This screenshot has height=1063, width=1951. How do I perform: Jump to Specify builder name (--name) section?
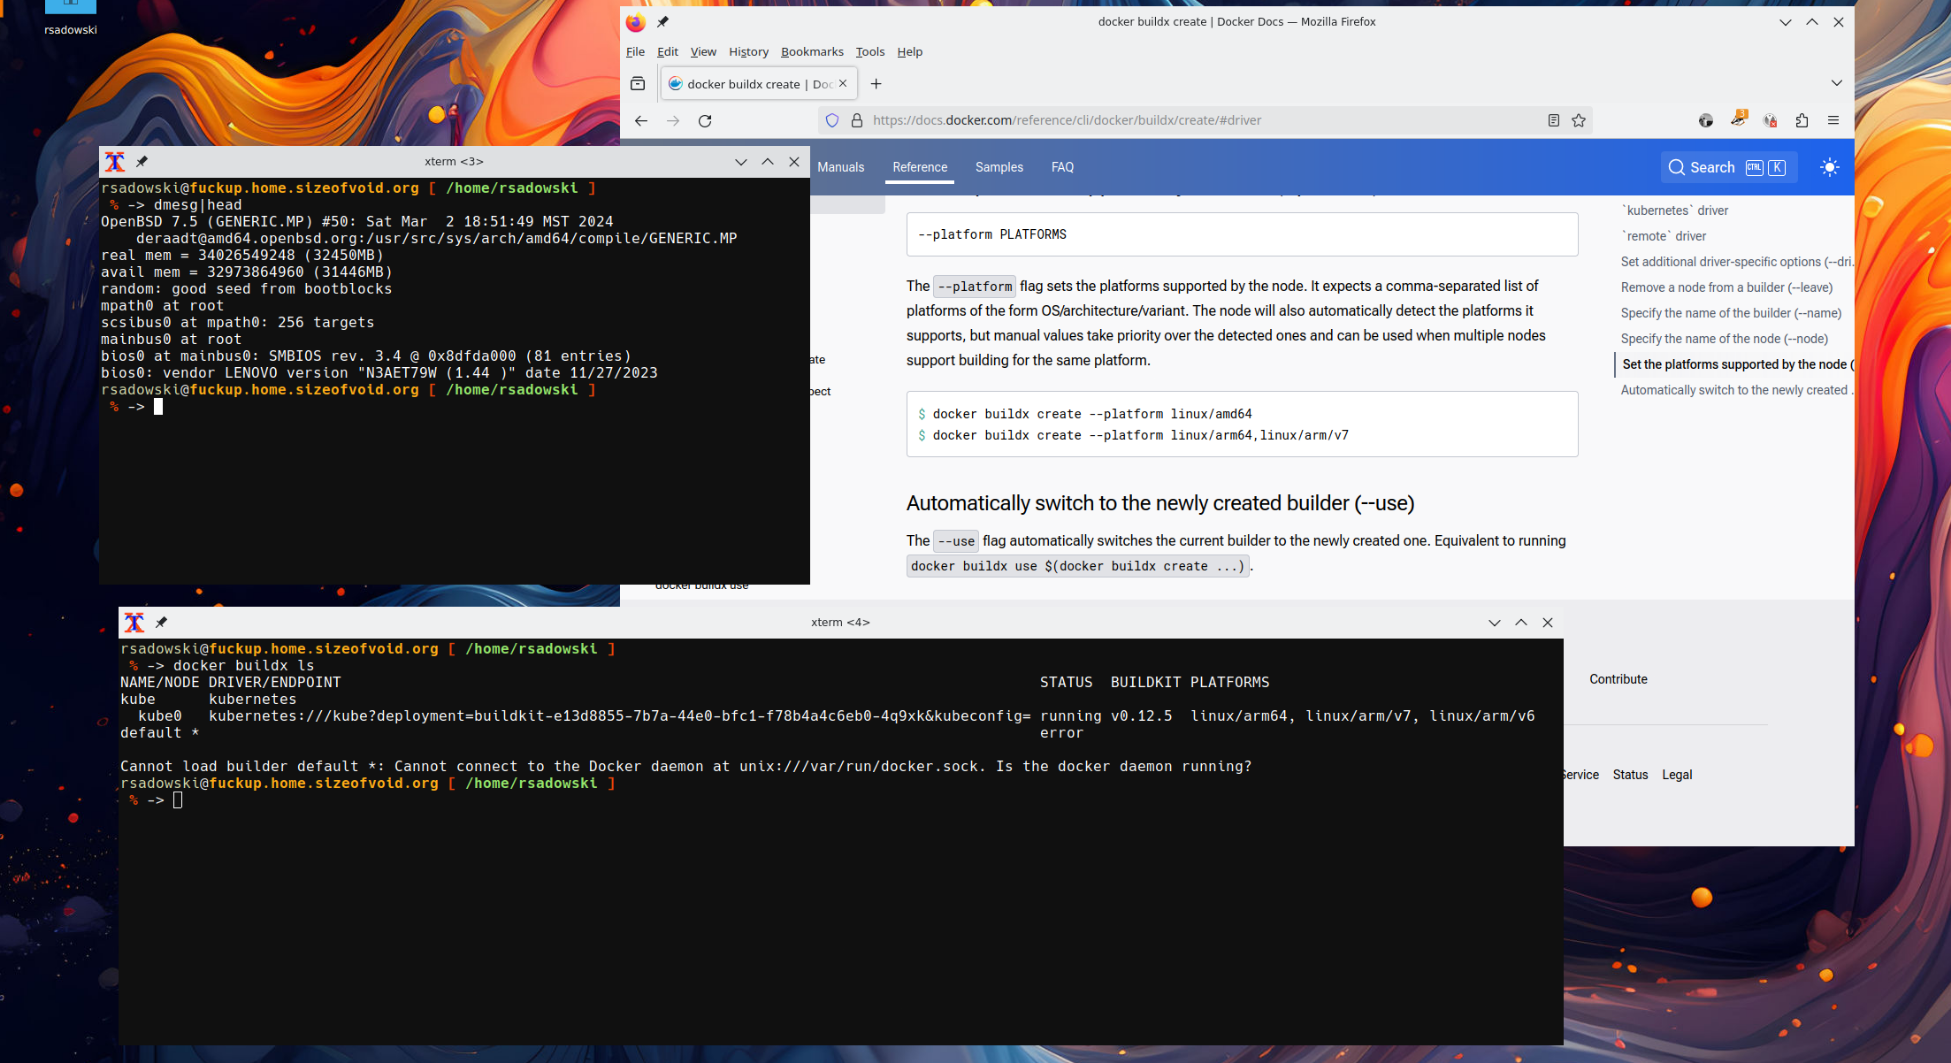click(x=1731, y=313)
